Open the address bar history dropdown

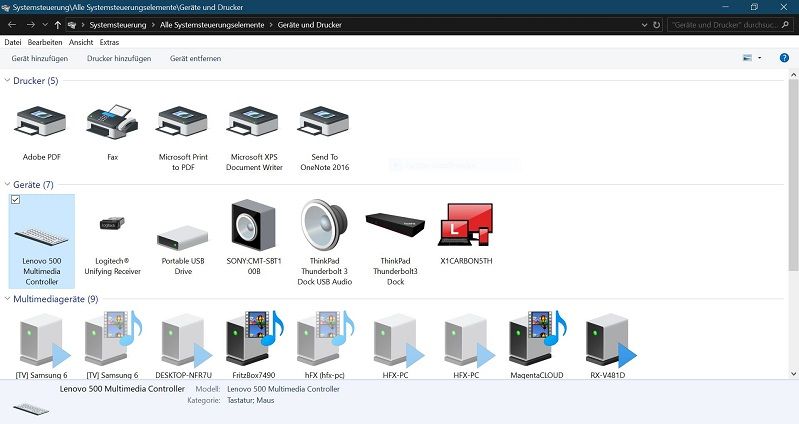click(x=644, y=24)
